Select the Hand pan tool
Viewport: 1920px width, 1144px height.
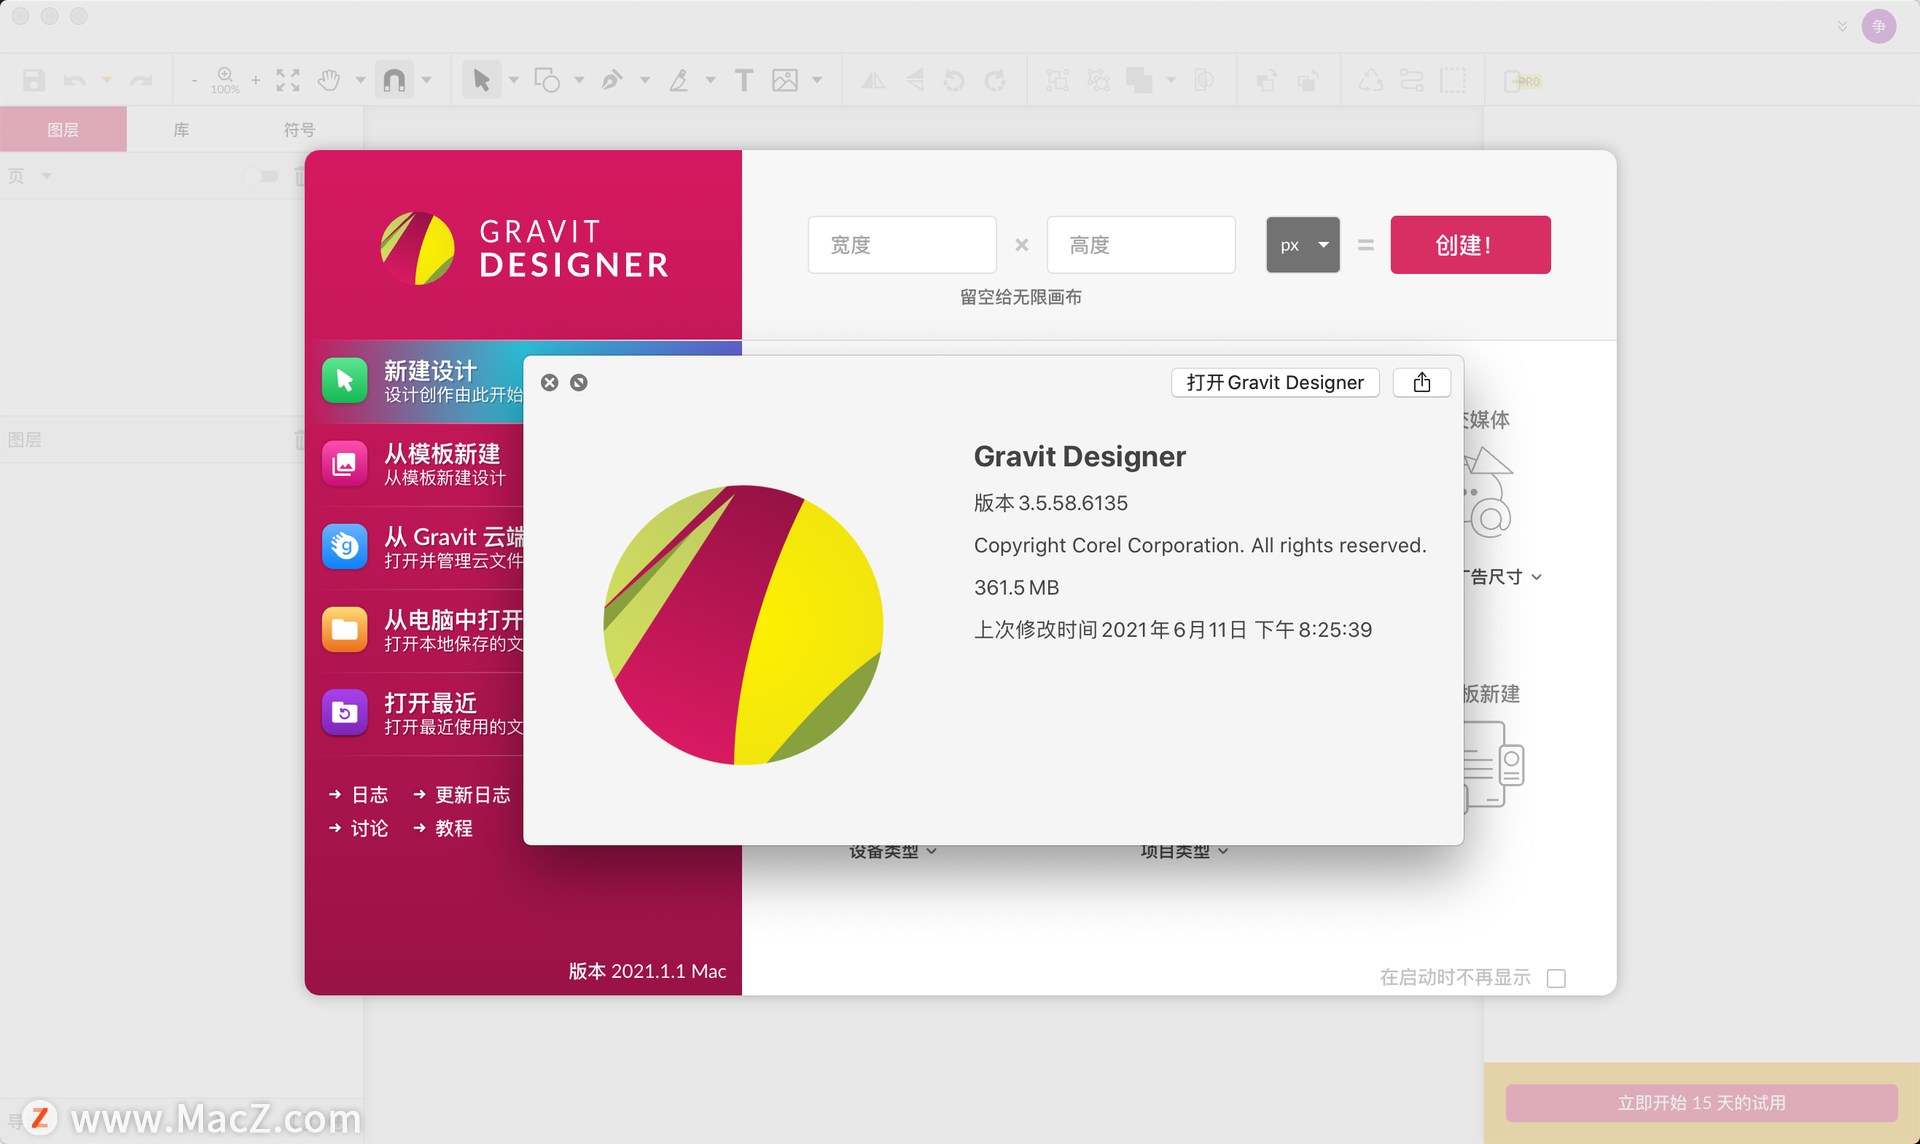click(x=329, y=80)
